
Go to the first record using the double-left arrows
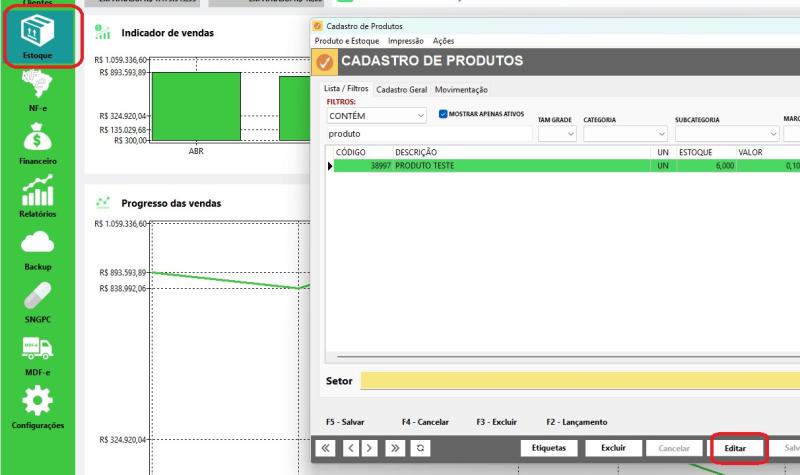pos(326,448)
